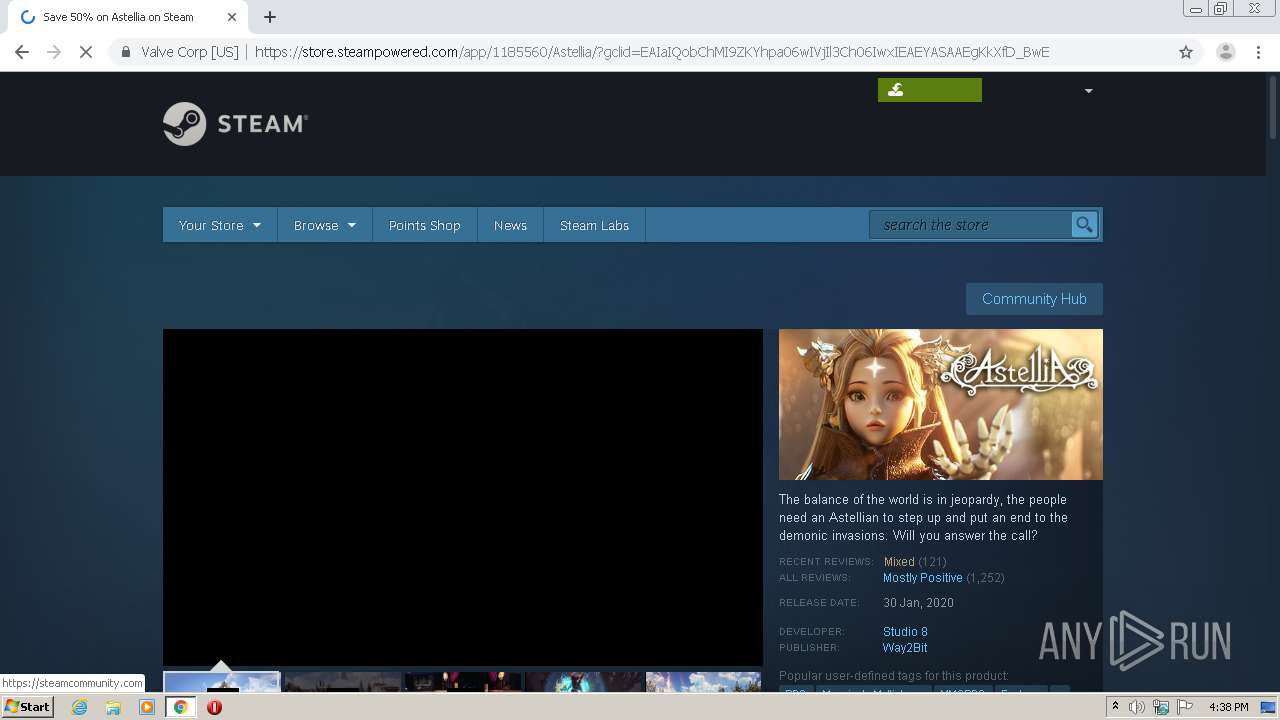Click the Astellia header image
The width and height of the screenshot is (1280, 720).
pyautogui.click(x=941, y=404)
